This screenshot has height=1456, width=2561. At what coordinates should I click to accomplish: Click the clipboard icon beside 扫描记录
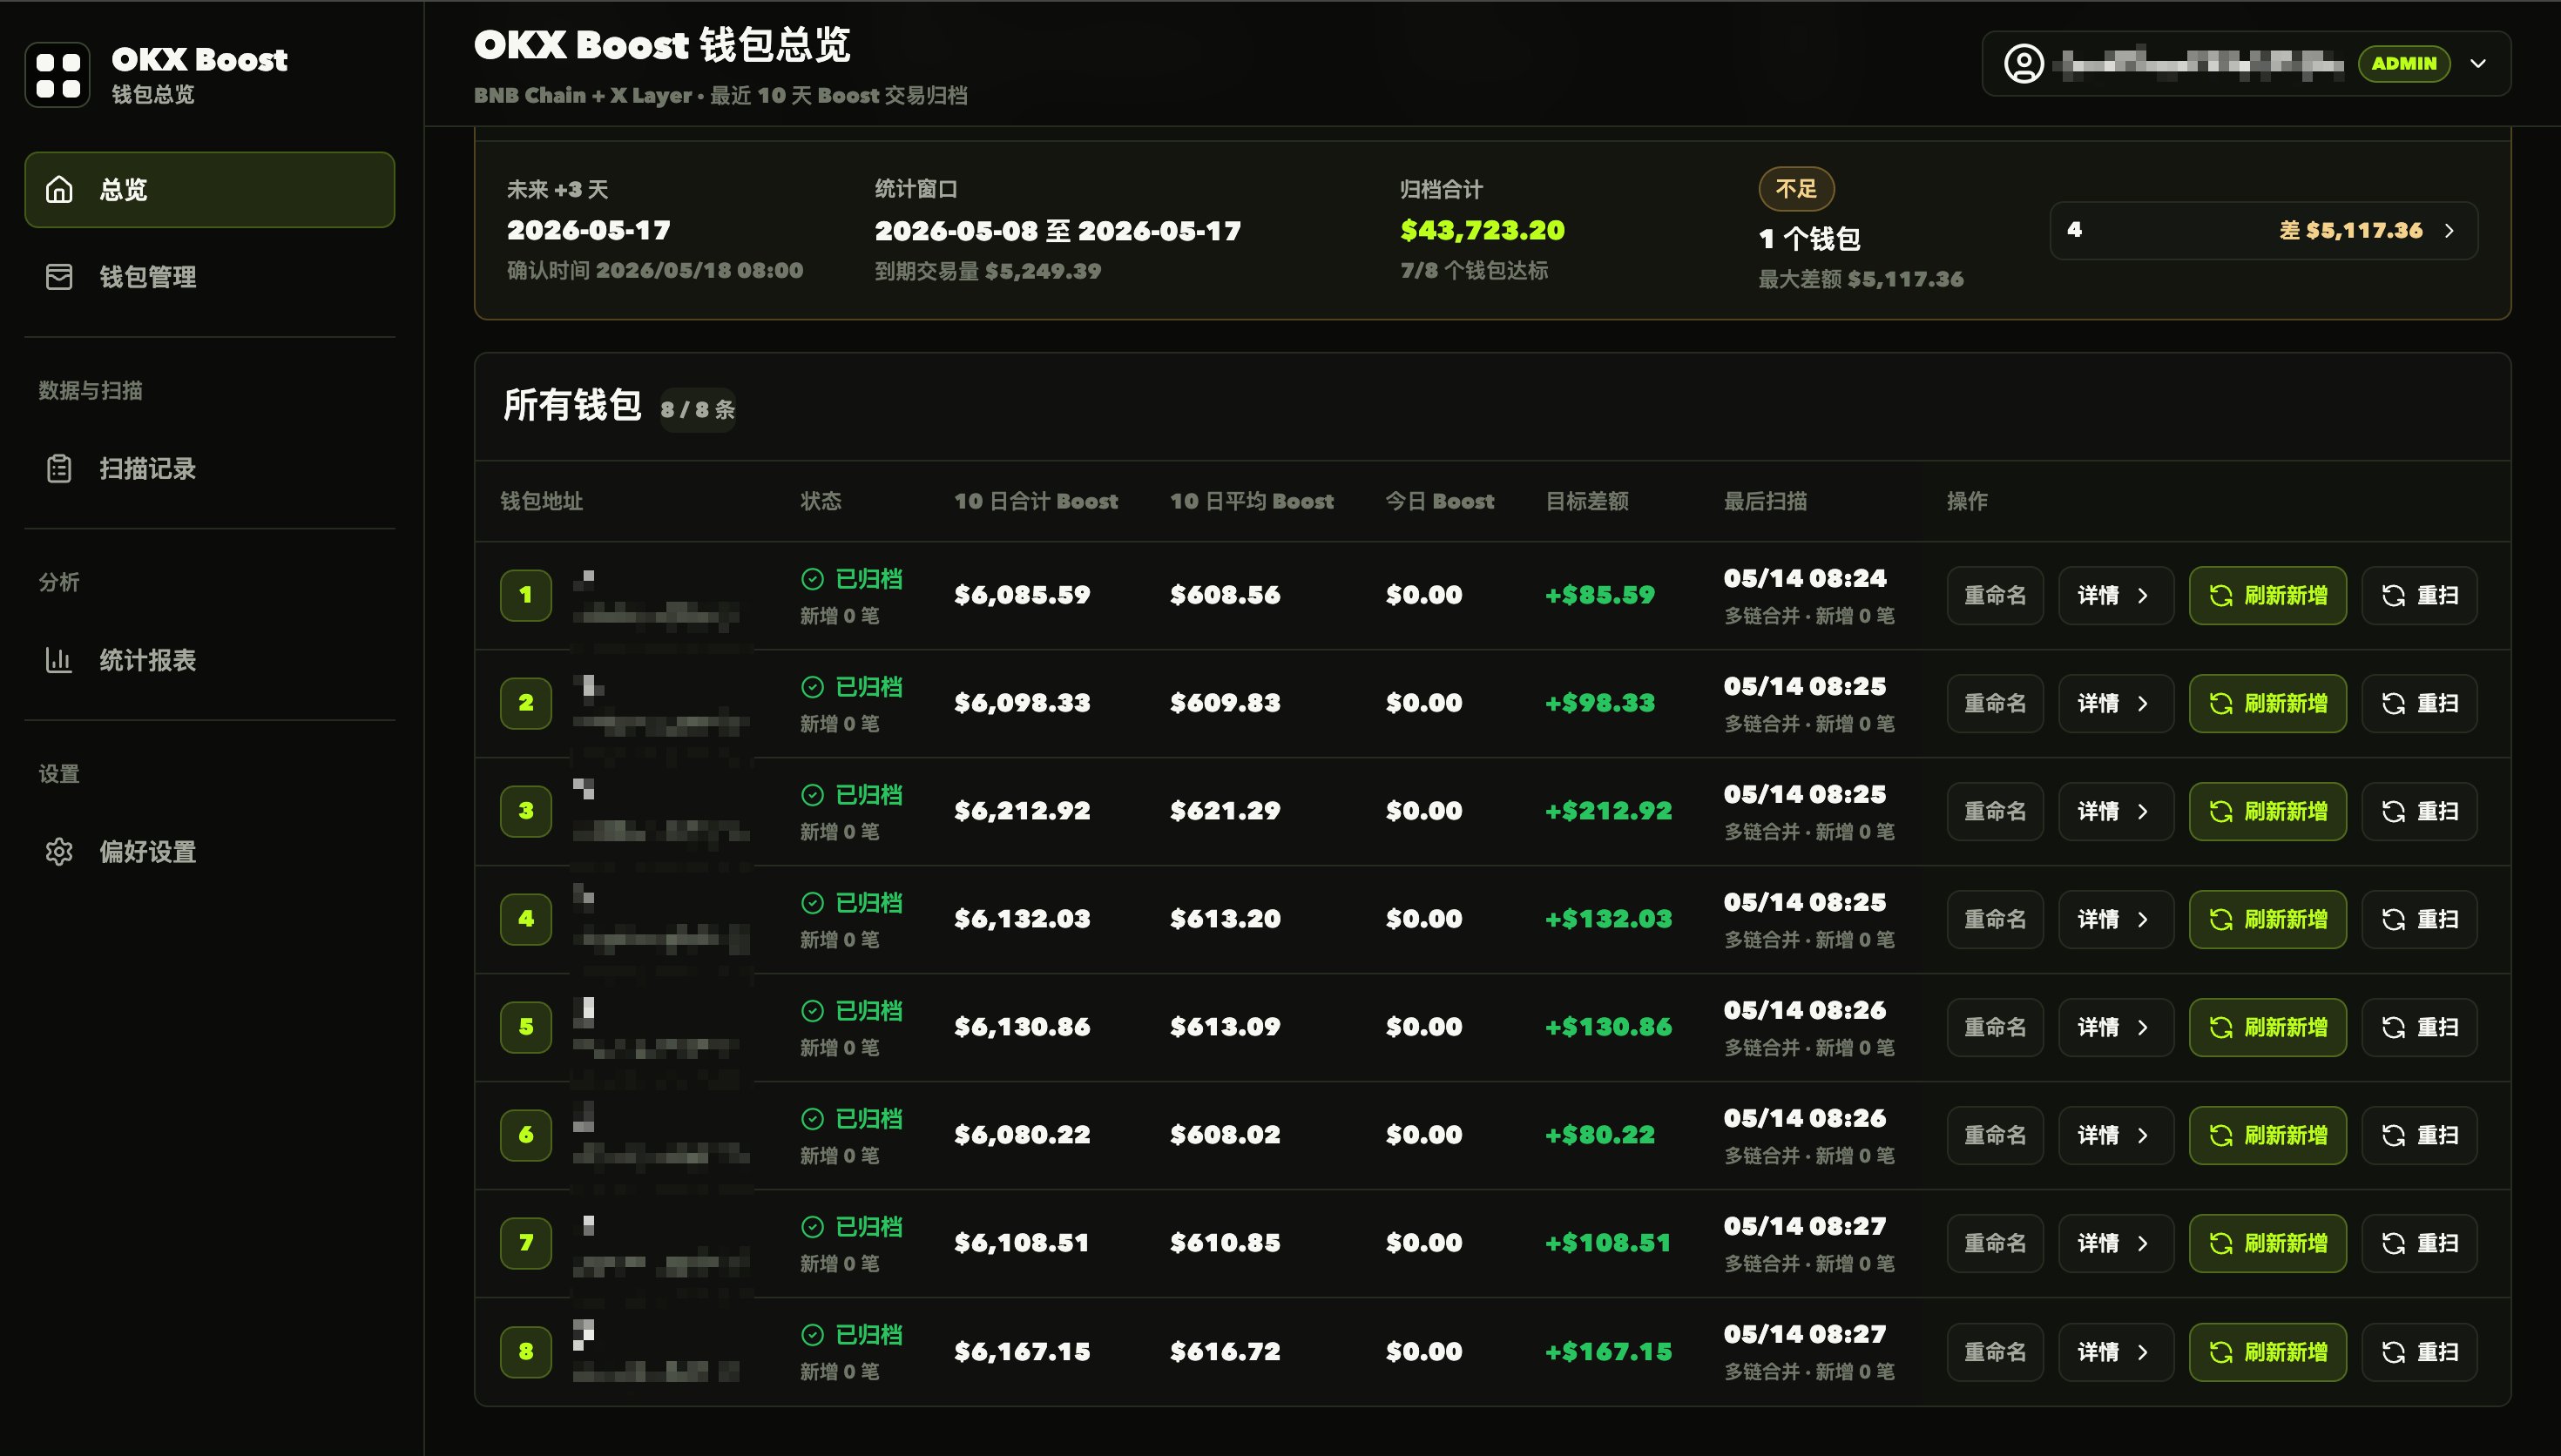coord(59,468)
